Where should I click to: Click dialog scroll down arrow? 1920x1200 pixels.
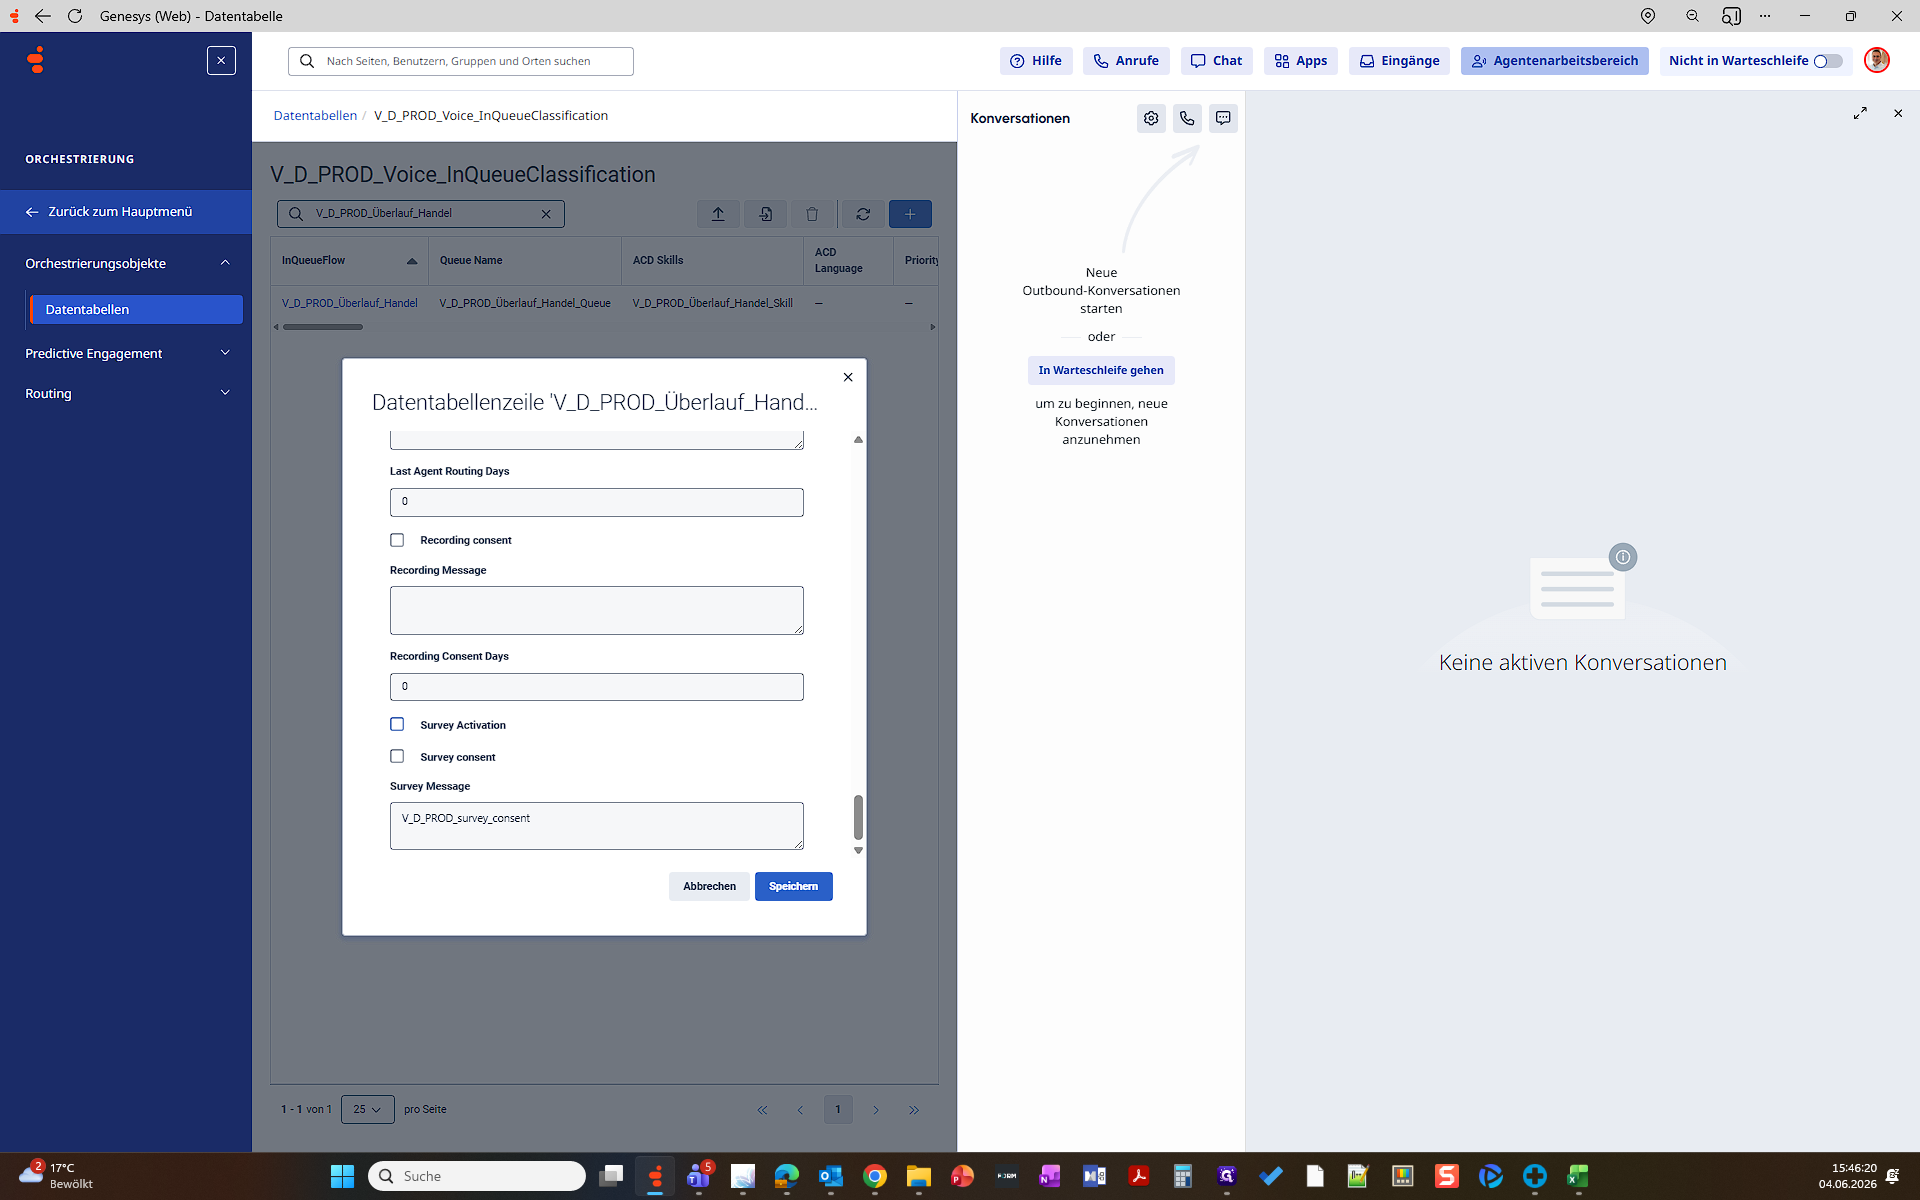tap(858, 851)
